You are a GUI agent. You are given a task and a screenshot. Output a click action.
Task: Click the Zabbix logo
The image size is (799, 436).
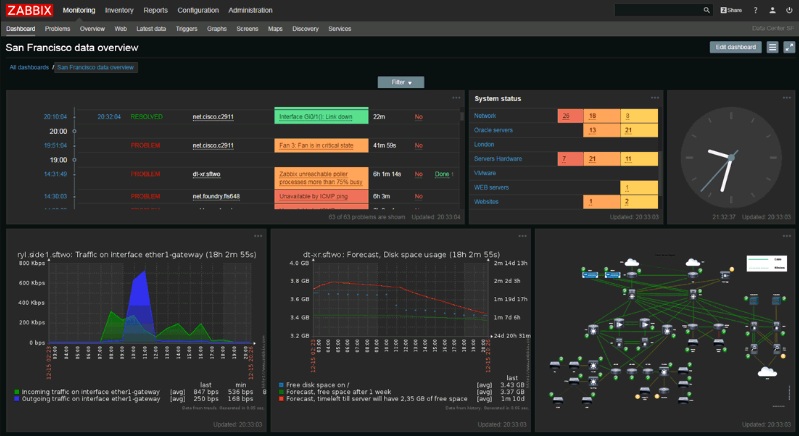pyautogui.click(x=30, y=10)
